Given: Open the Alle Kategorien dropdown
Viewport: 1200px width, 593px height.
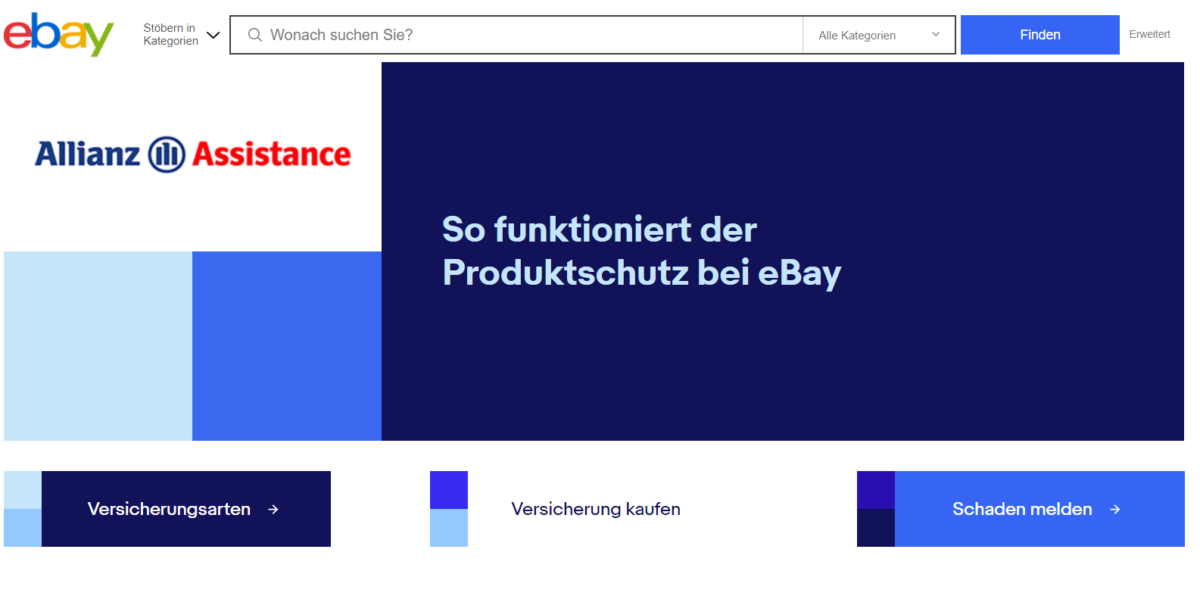Looking at the screenshot, I should click(879, 35).
